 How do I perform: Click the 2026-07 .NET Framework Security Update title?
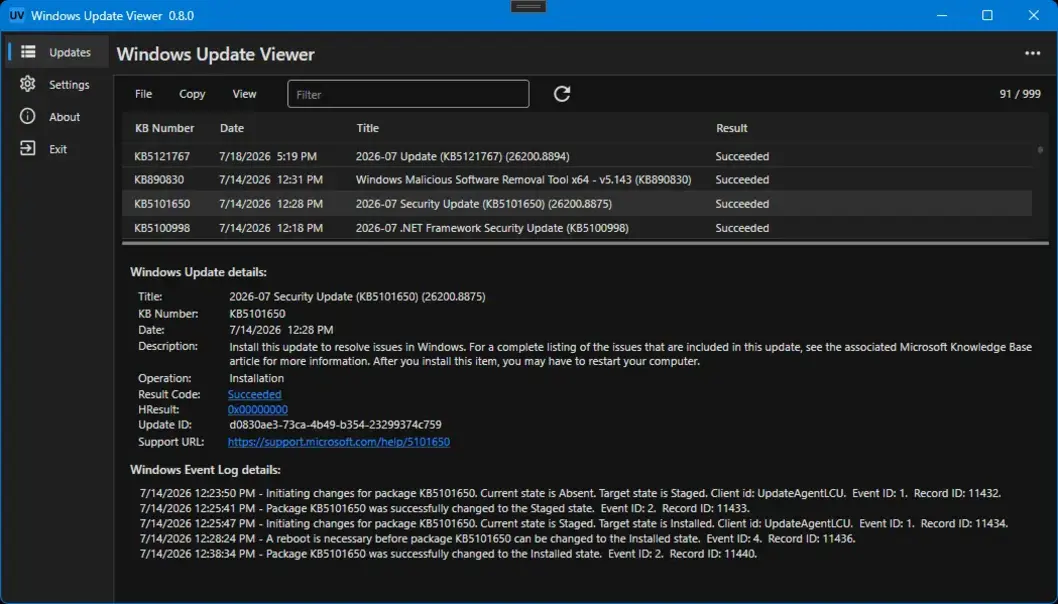click(x=492, y=228)
